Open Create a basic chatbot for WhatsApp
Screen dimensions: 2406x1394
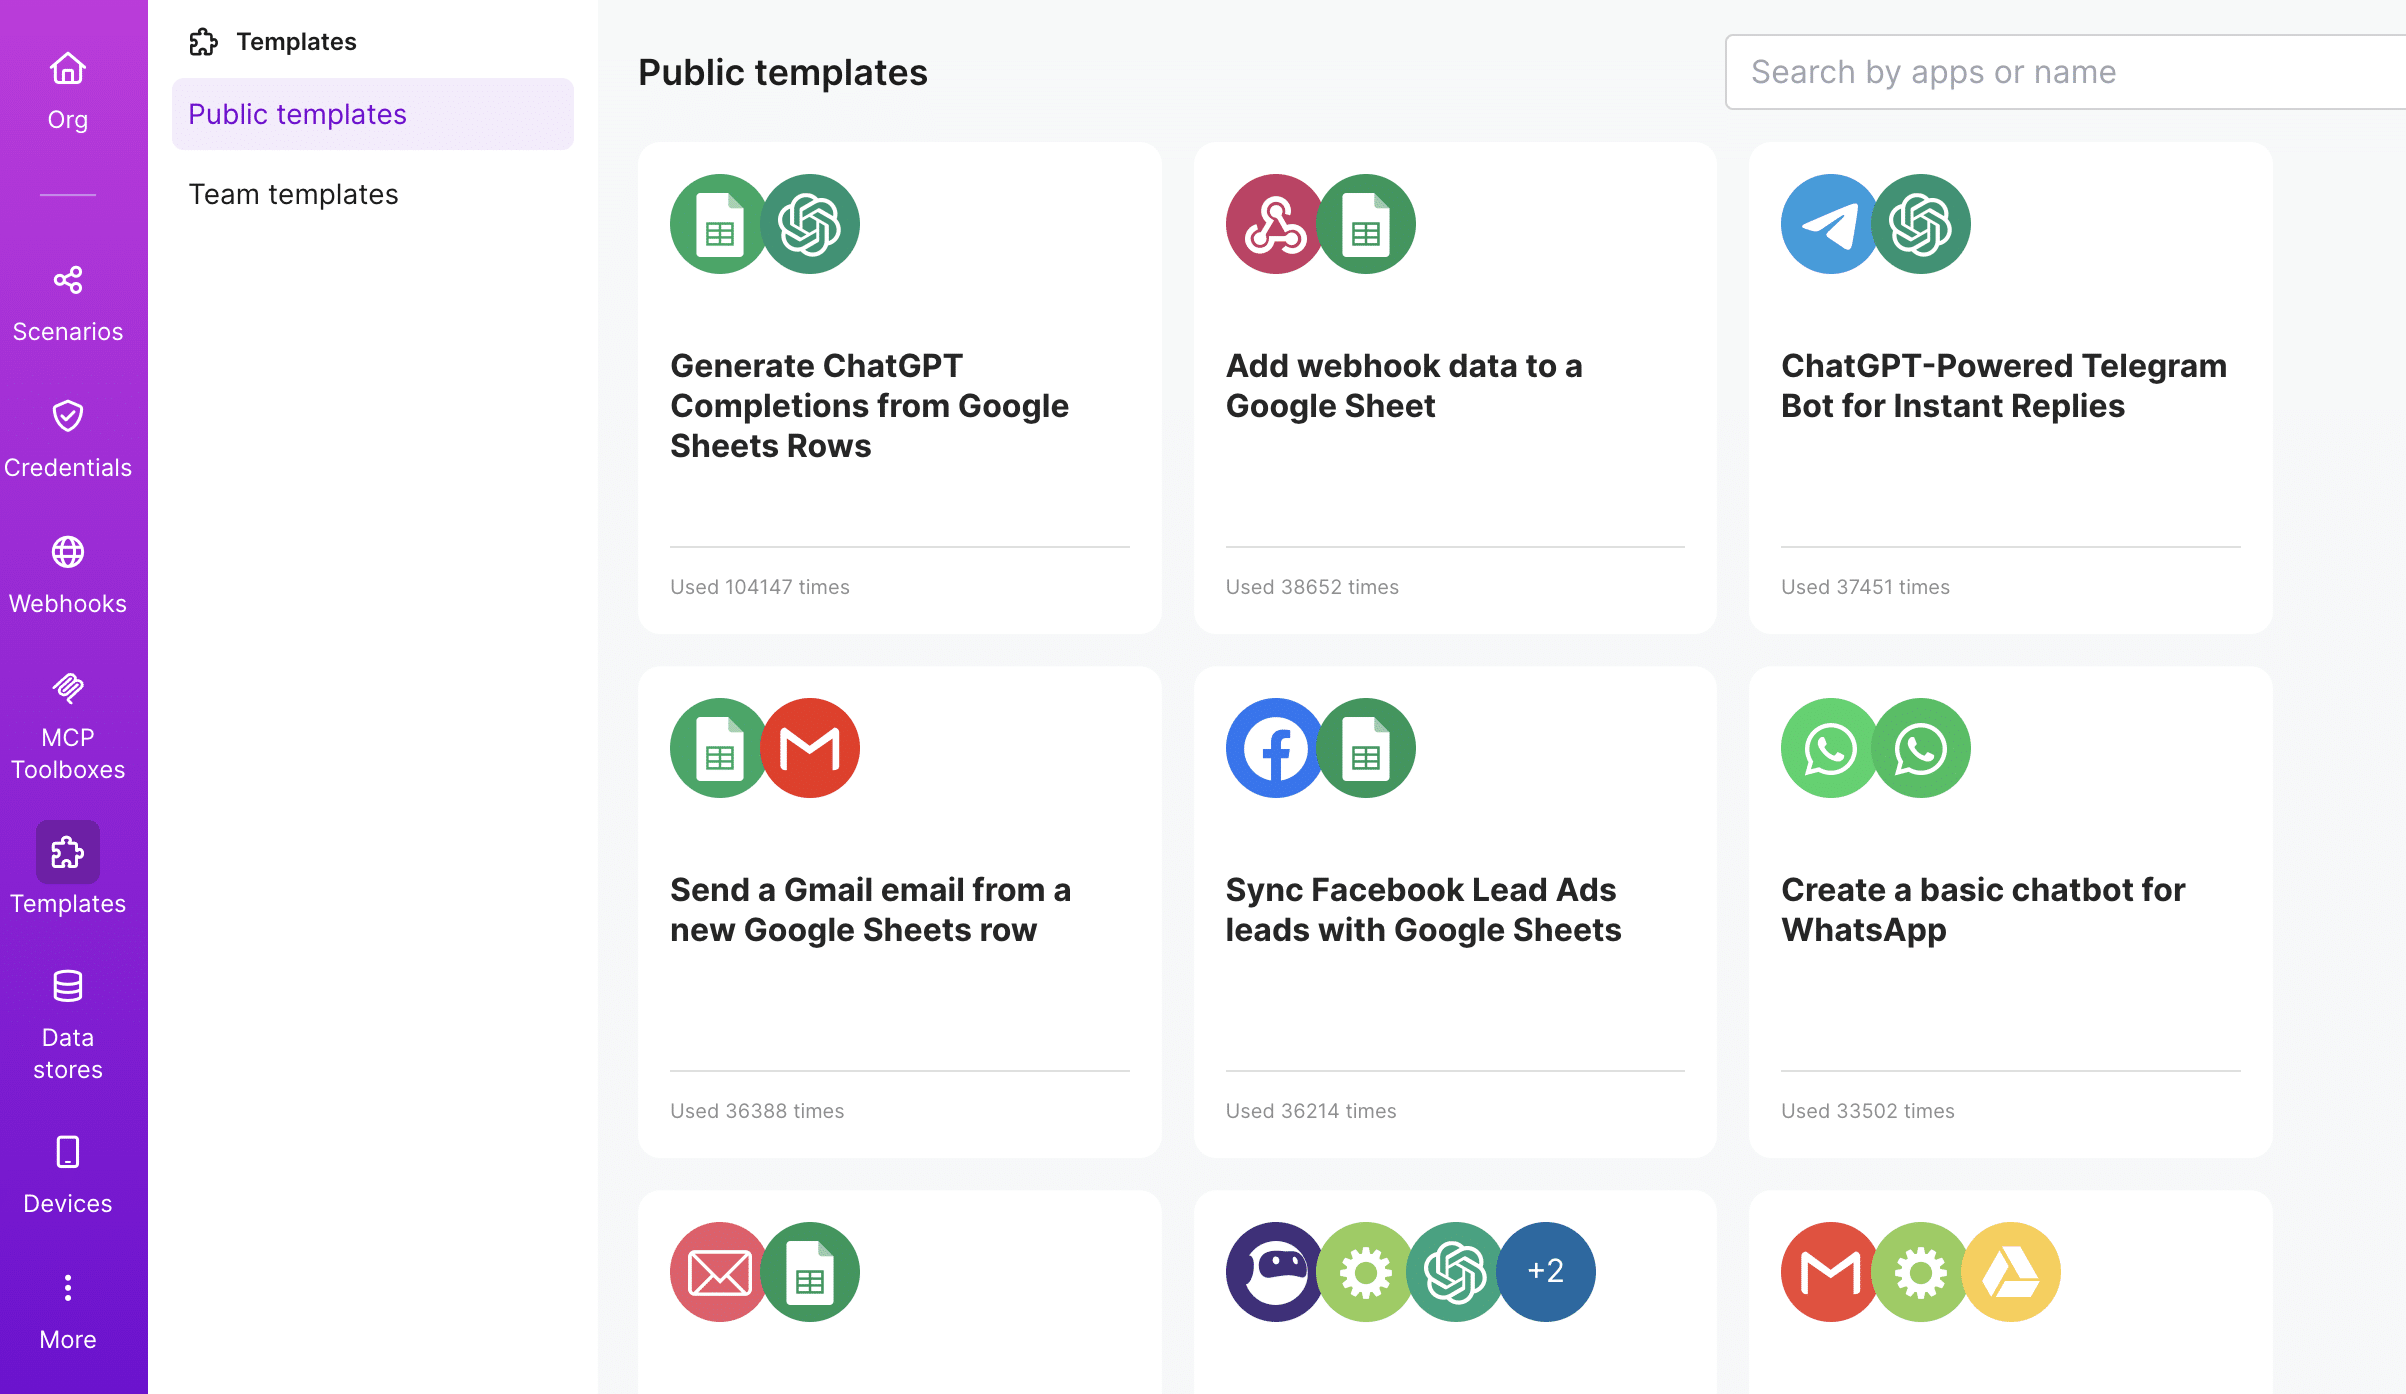coord(1982,909)
